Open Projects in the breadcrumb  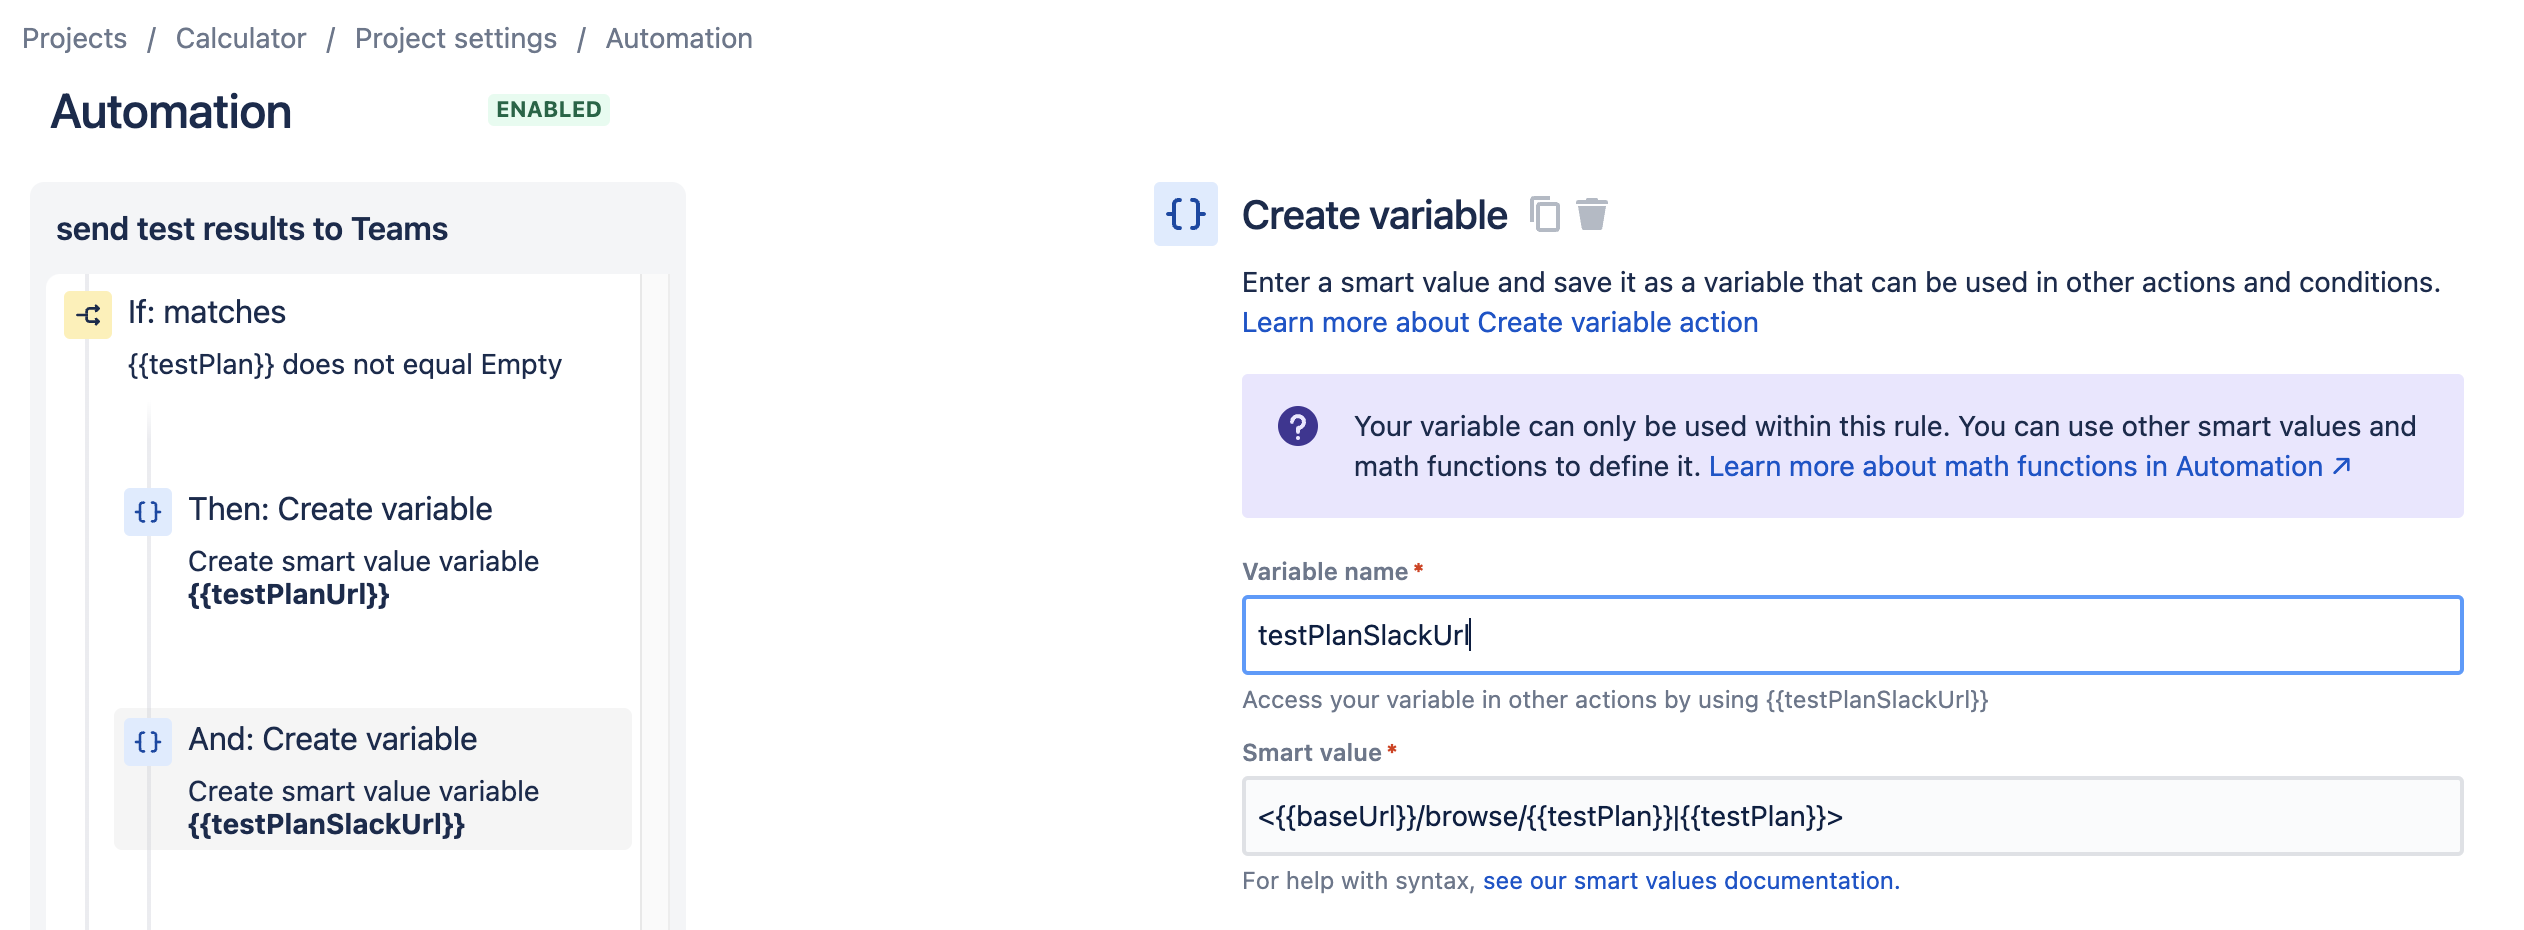tap(75, 38)
